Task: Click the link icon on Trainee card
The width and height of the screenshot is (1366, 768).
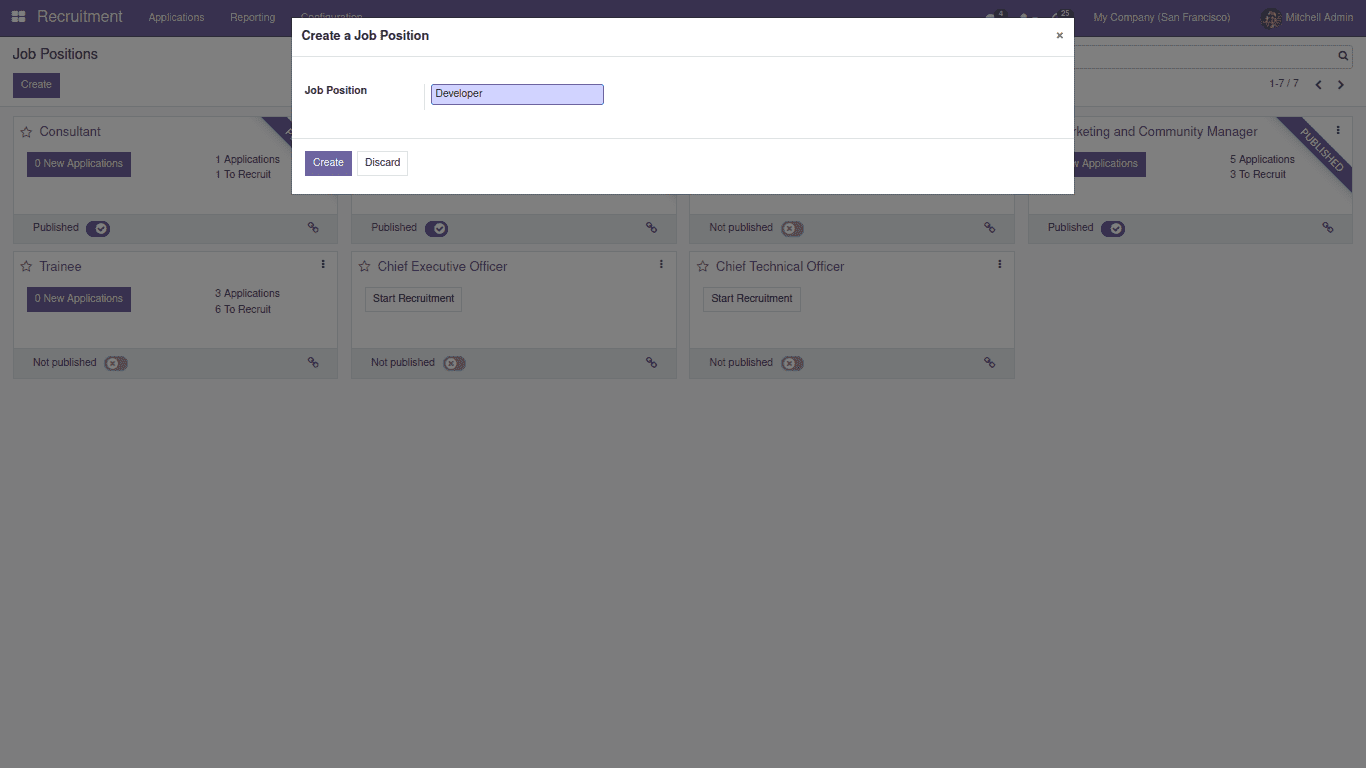Action: click(313, 363)
